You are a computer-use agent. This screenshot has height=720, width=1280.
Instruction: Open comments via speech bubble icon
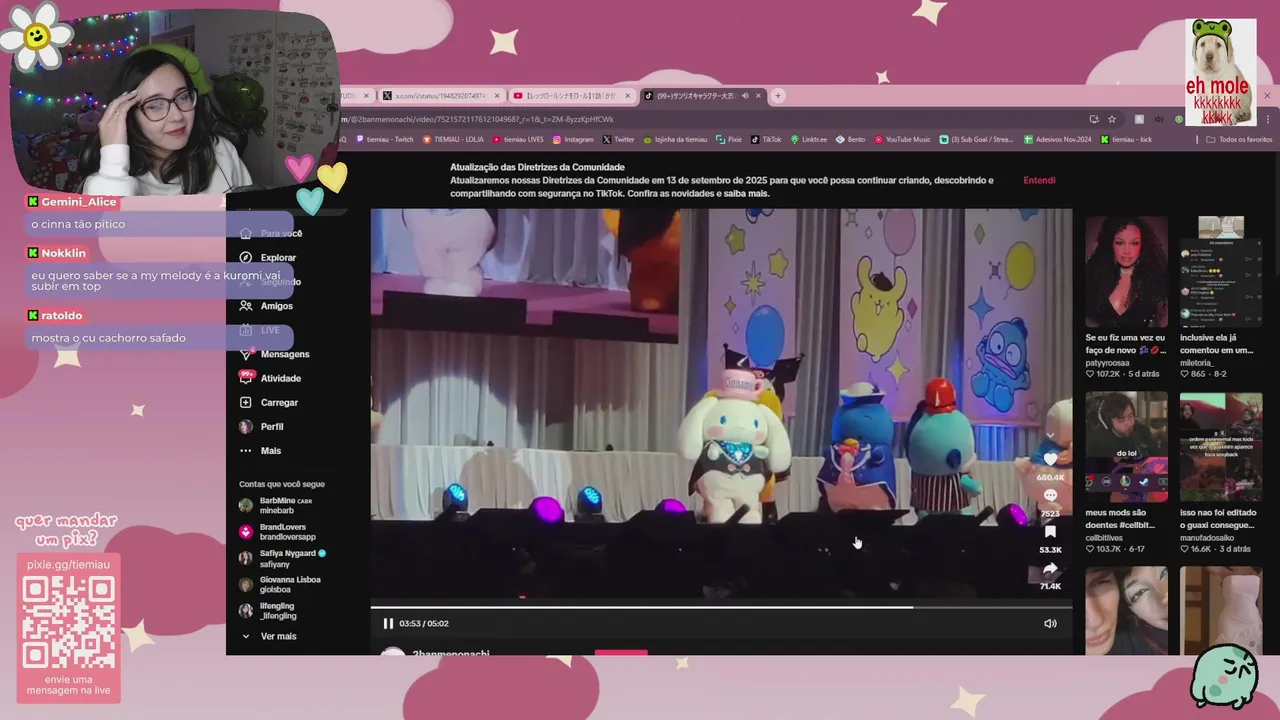(1050, 496)
